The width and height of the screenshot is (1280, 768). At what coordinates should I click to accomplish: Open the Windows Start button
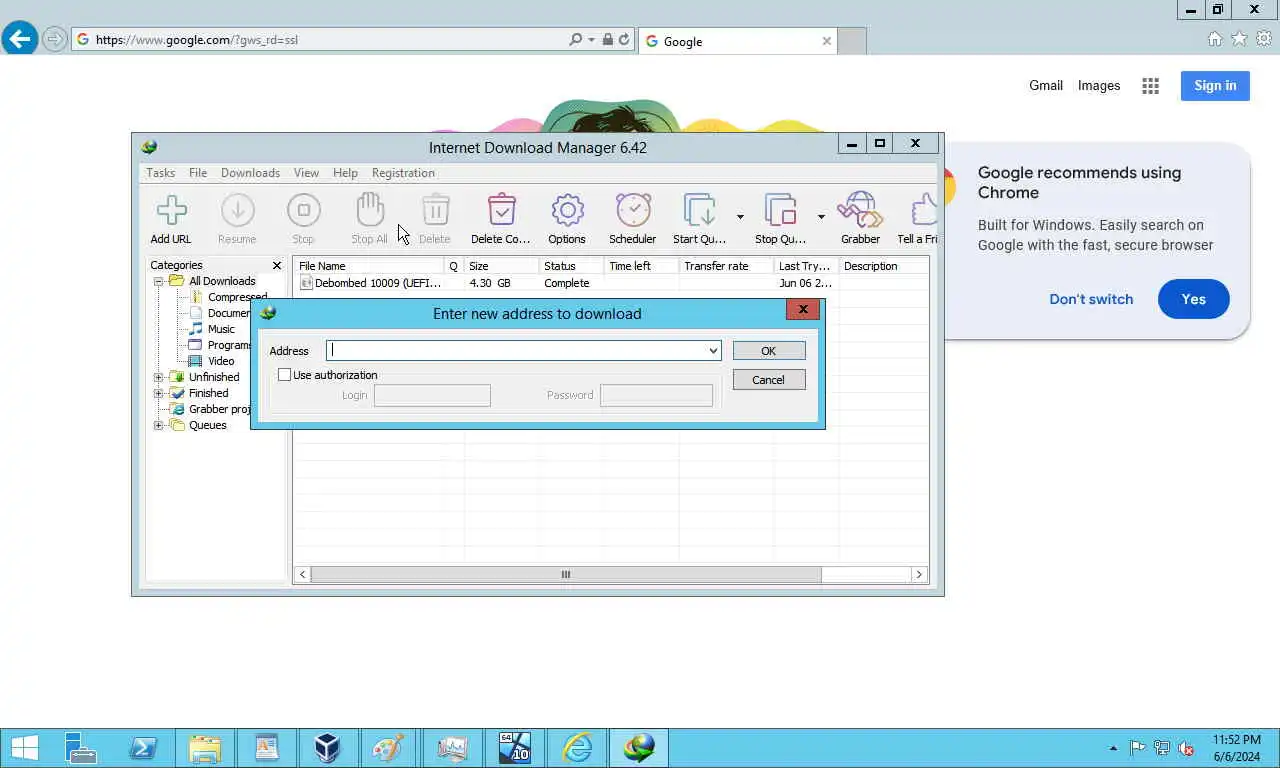tap(24, 748)
